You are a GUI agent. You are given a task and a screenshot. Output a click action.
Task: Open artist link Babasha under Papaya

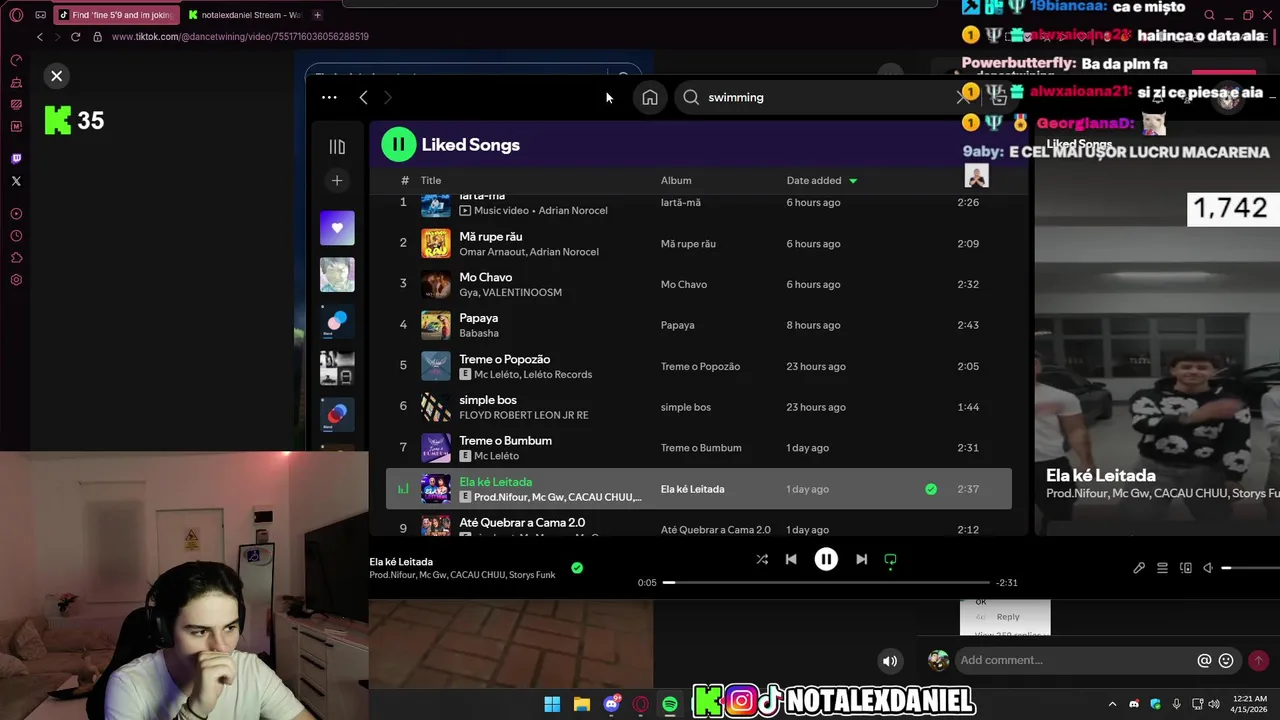pos(479,333)
